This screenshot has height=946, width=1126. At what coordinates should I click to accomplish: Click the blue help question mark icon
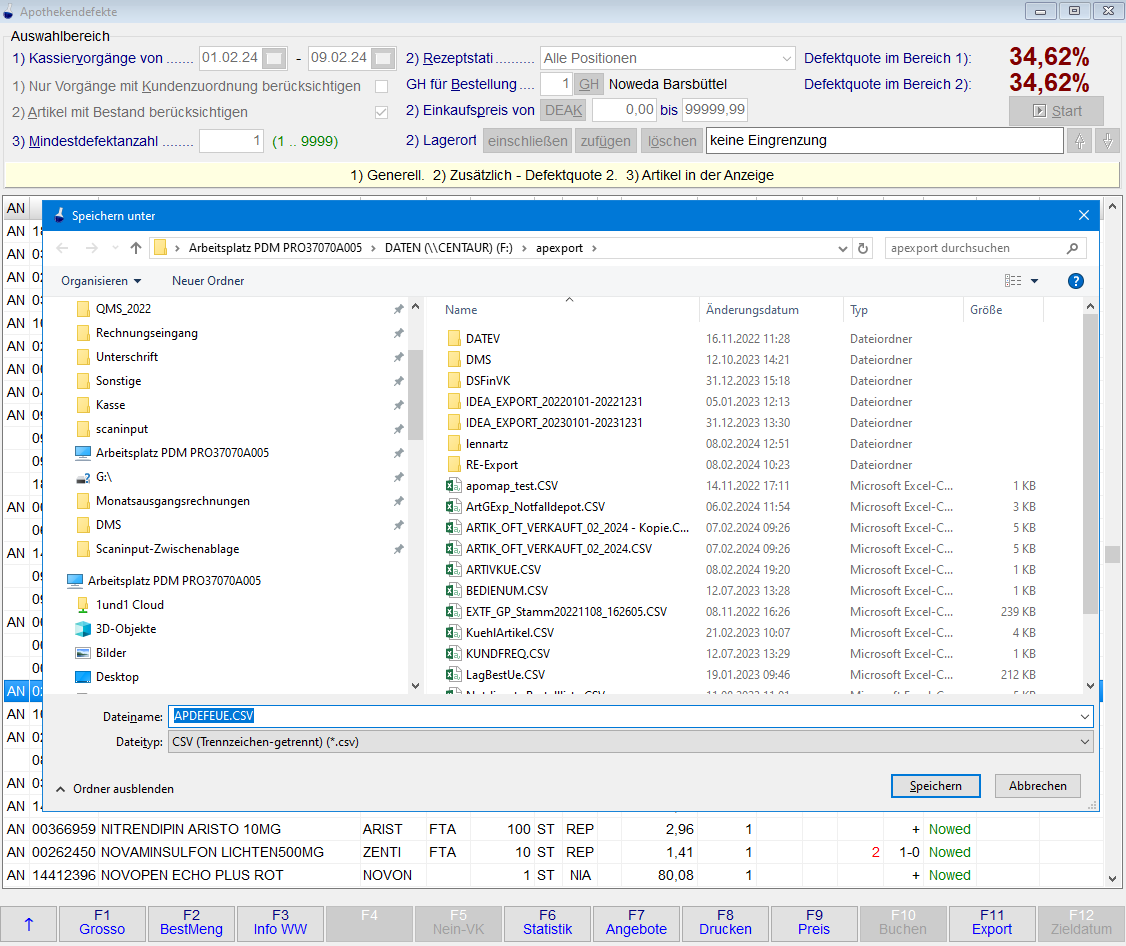[1076, 281]
